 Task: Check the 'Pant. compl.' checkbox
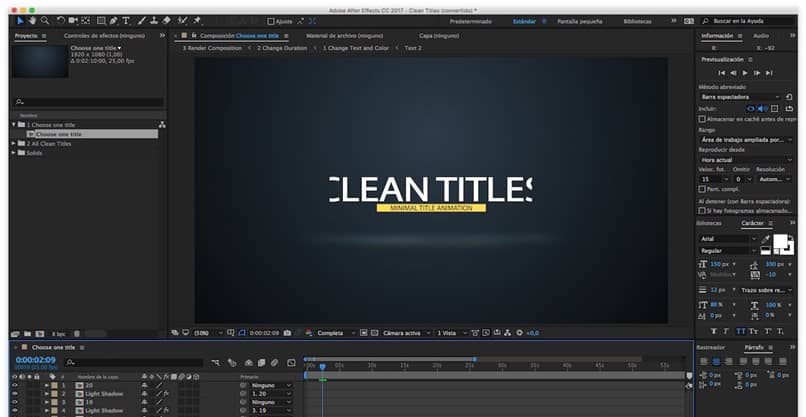tap(702, 189)
